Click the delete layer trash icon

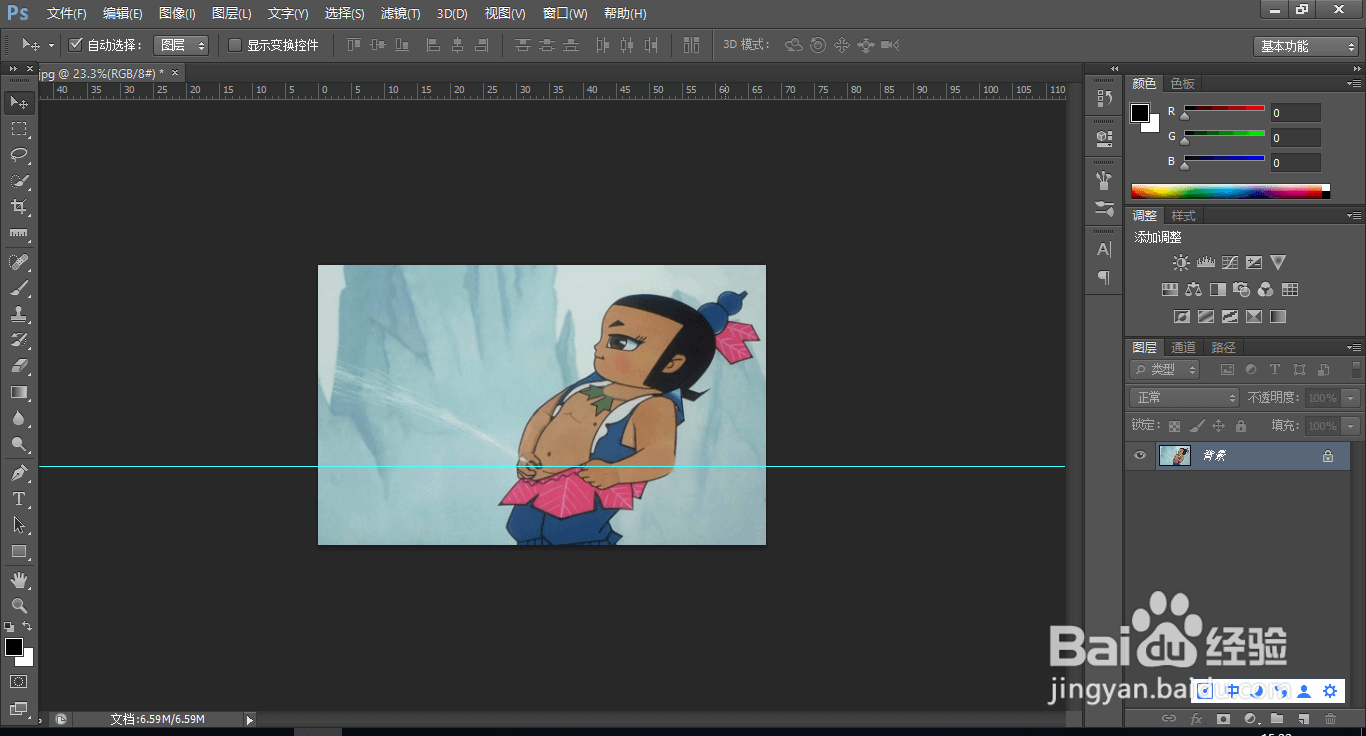pyautogui.click(x=1330, y=718)
